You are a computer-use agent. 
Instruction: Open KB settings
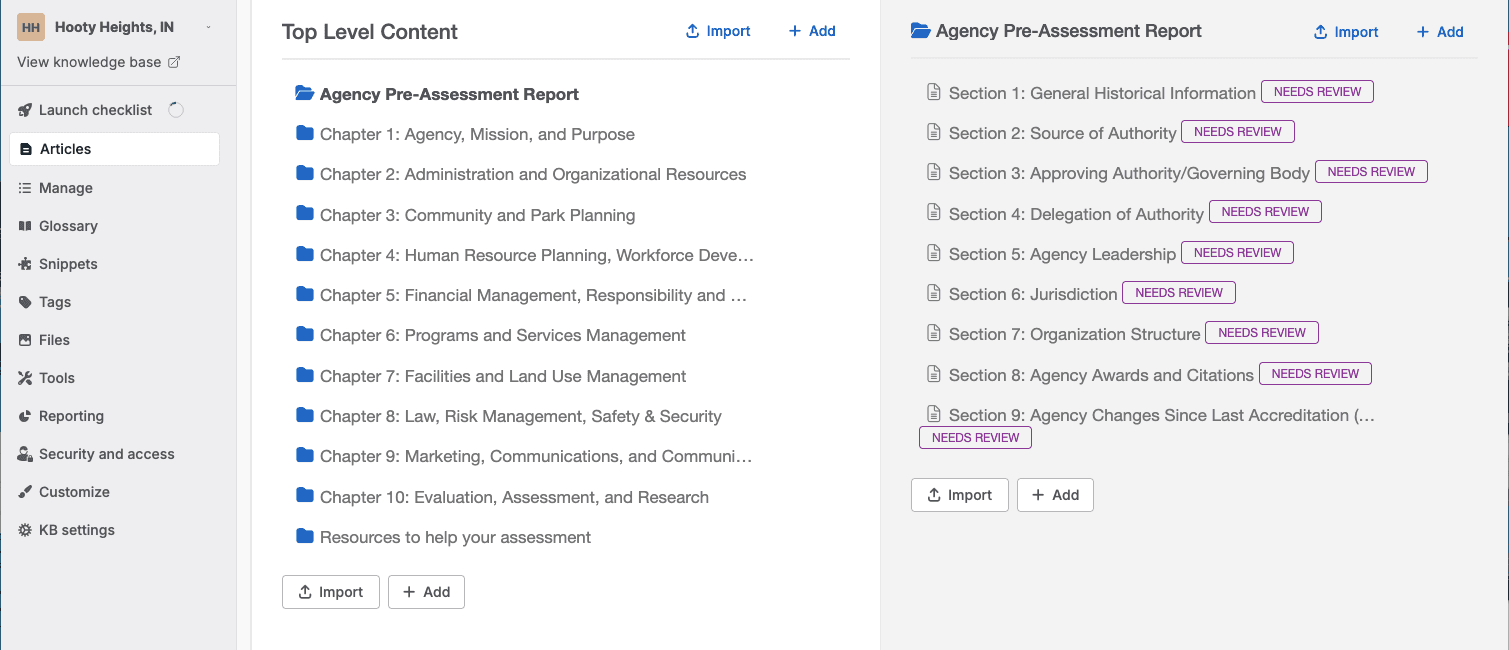74,529
